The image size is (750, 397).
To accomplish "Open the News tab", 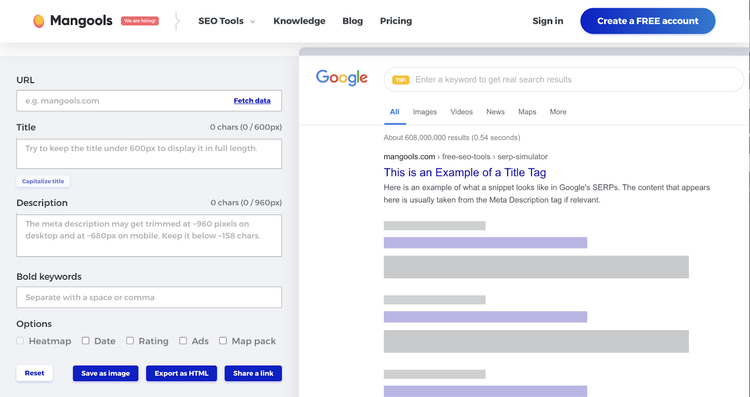I will point(496,112).
